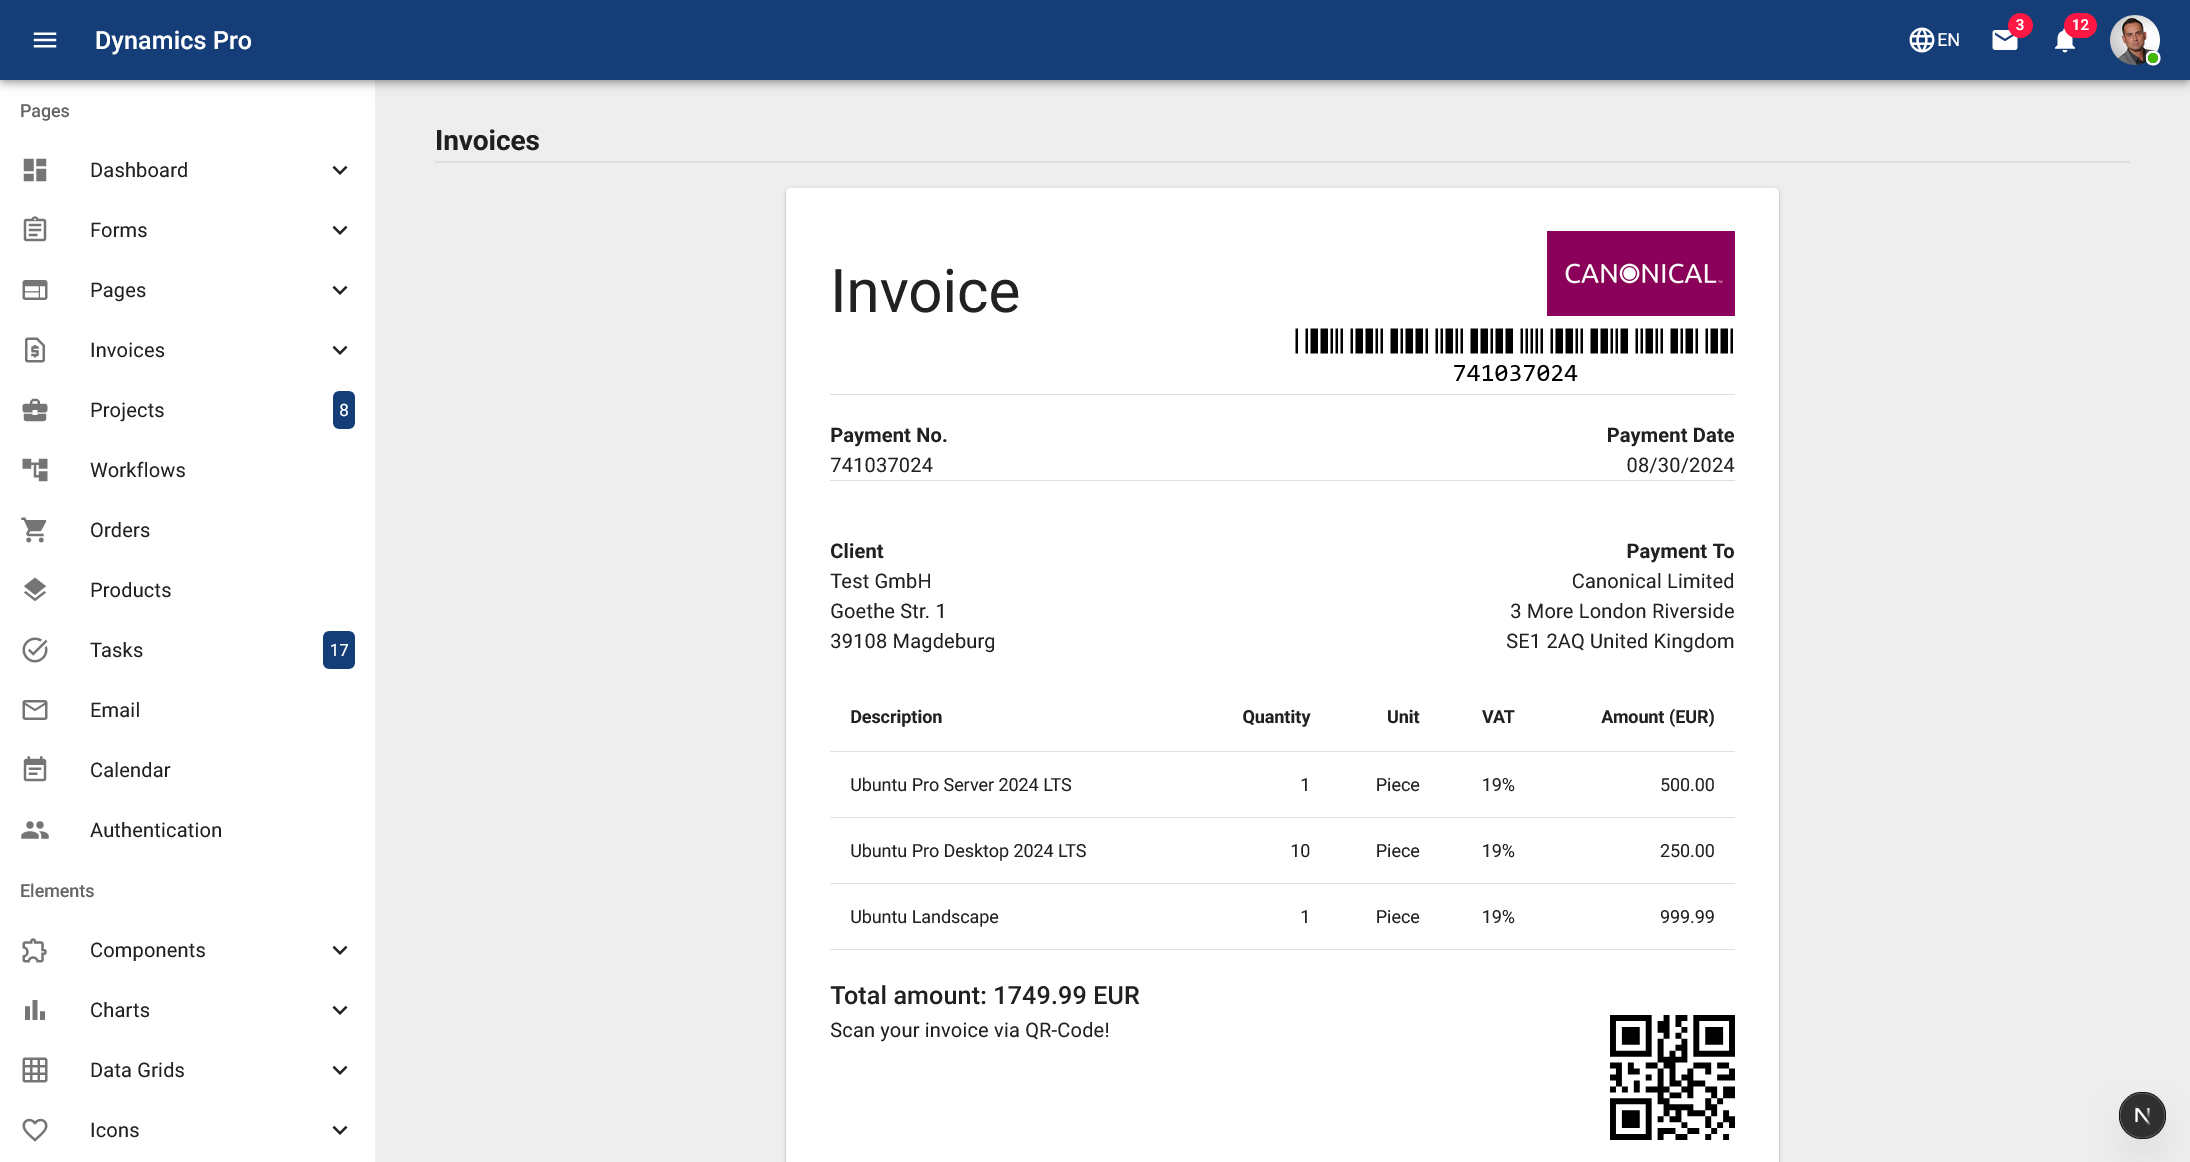Click the Orders shopping cart icon

pyautogui.click(x=35, y=530)
